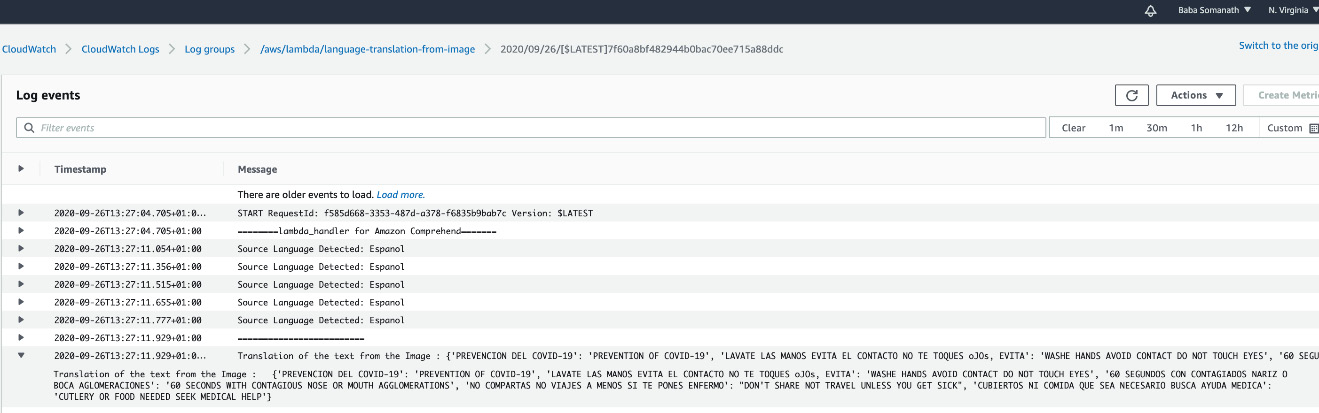
Task: Refresh the log events list
Action: click(1132, 95)
